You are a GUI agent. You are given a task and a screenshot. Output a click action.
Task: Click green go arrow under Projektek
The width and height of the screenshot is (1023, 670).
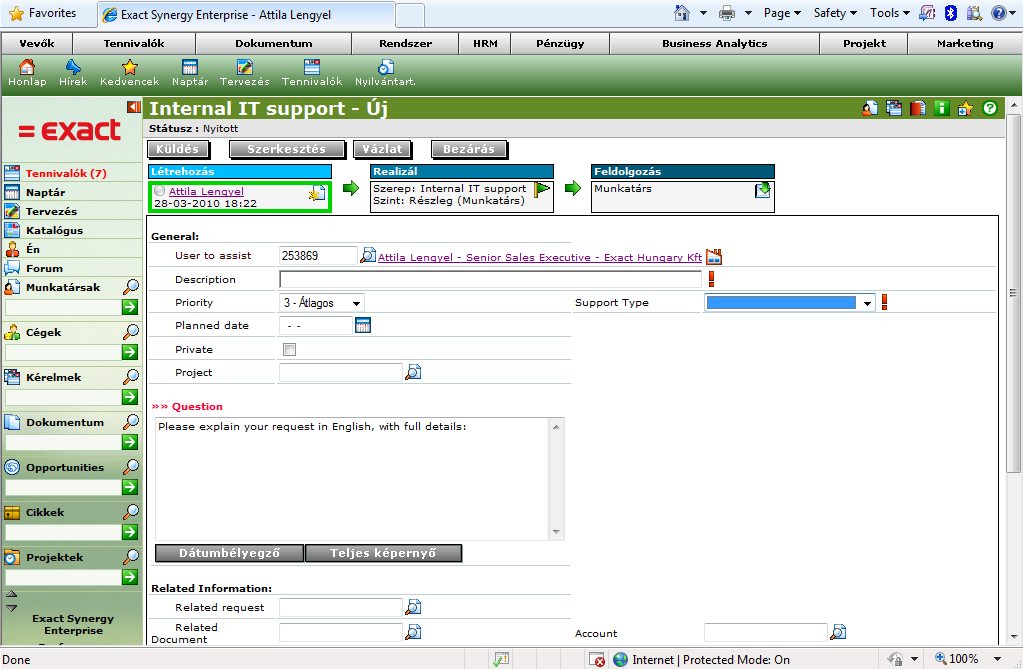(130, 577)
